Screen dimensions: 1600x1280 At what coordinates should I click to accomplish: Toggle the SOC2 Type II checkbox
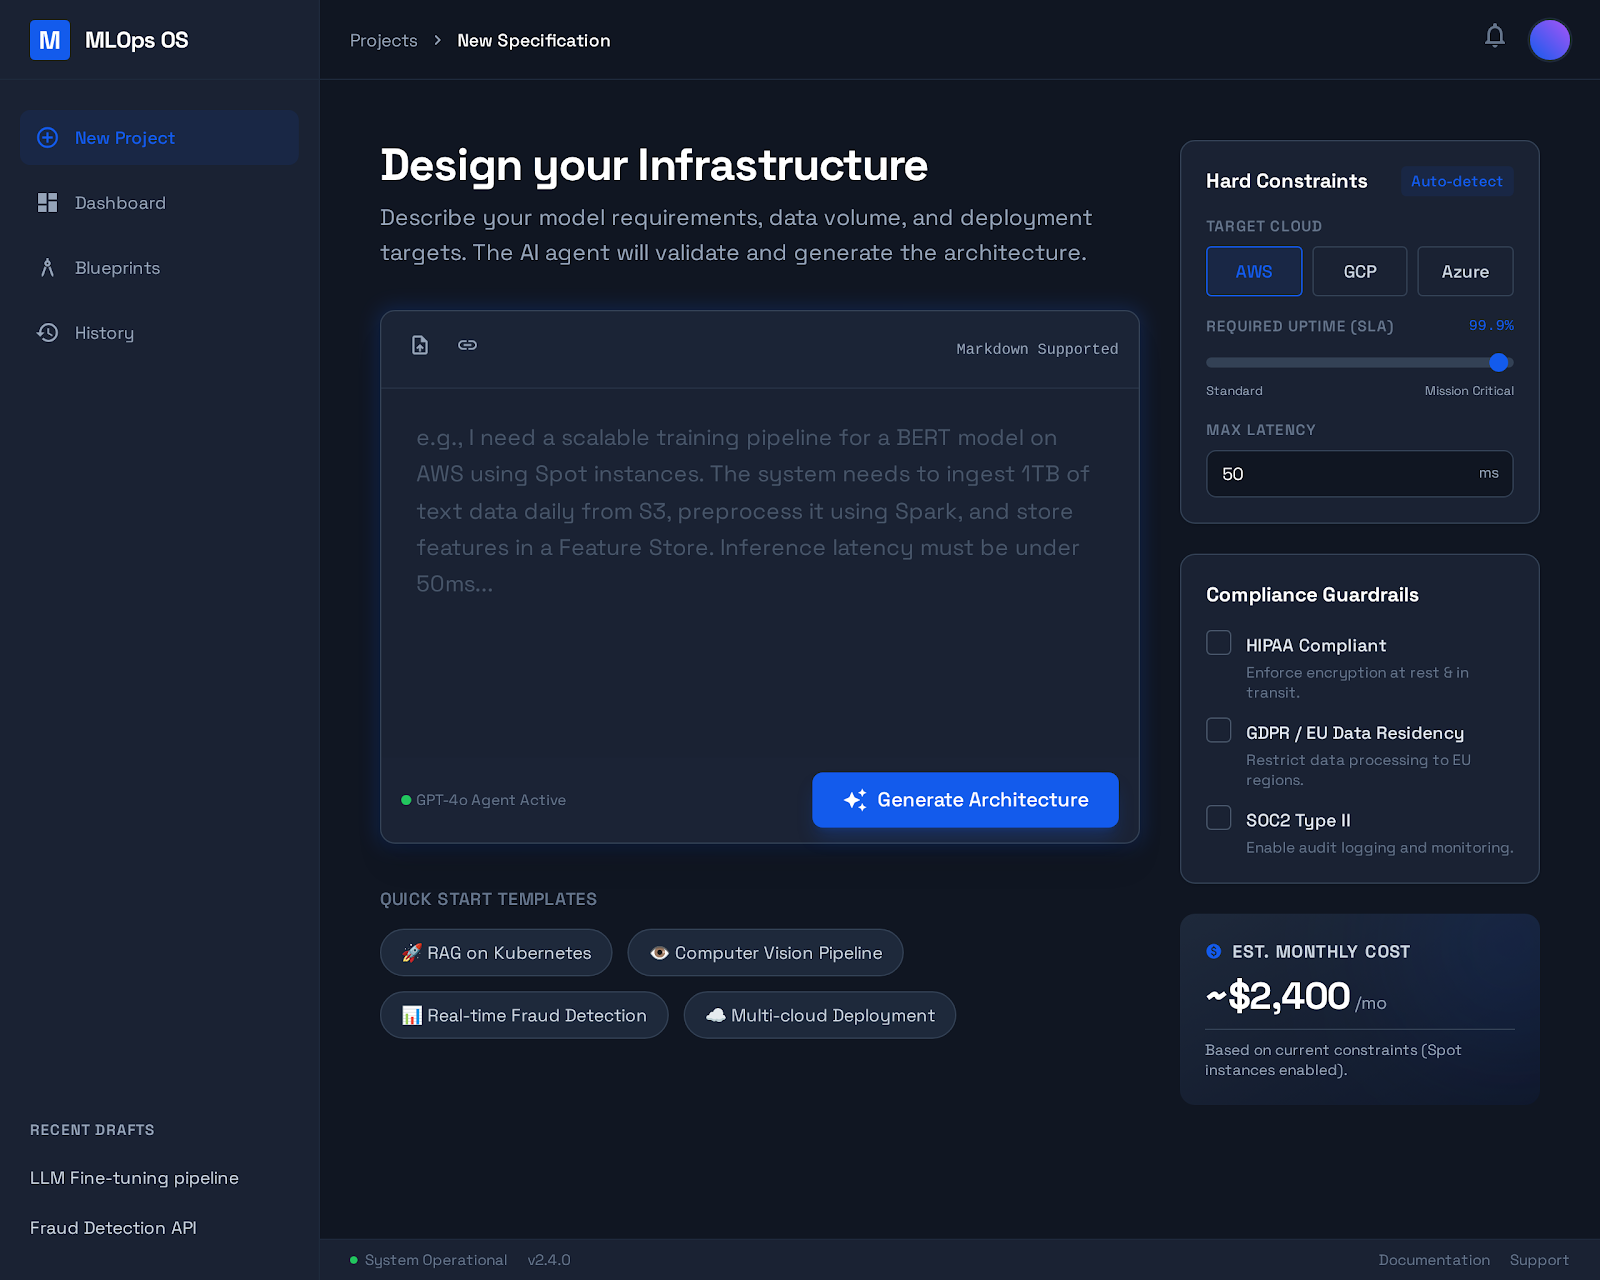[1218, 818]
